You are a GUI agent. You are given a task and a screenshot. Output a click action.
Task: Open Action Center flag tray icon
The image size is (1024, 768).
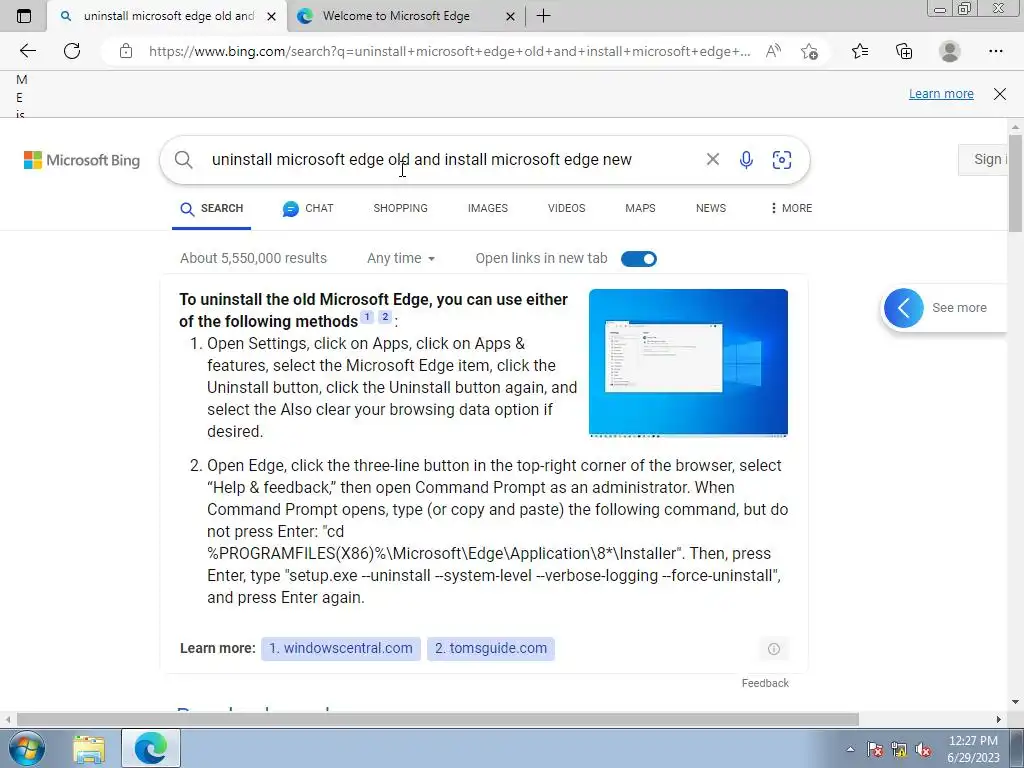(x=875, y=749)
